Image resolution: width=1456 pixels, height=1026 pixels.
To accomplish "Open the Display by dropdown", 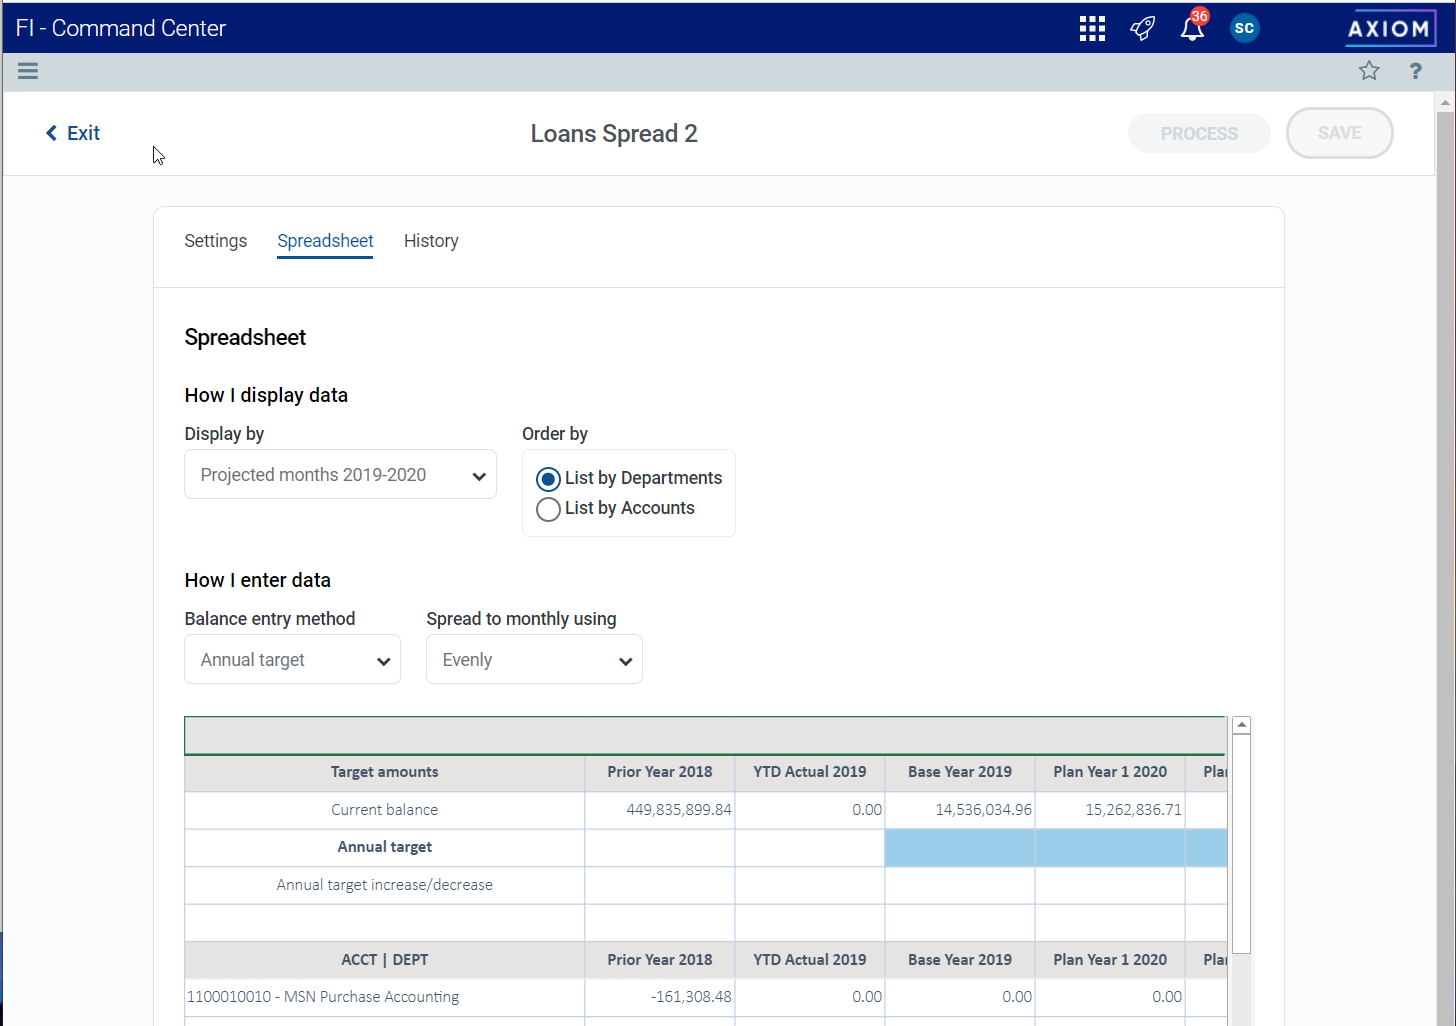I will [x=340, y=475].
